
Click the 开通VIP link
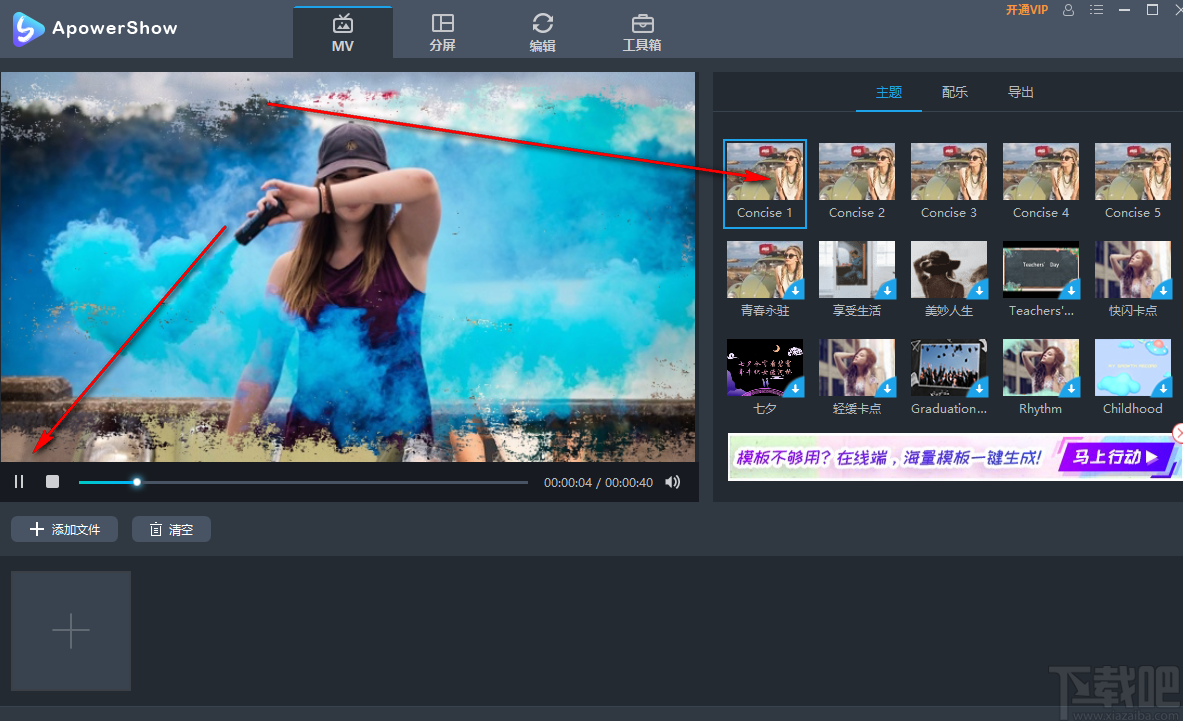pos(1026,10)
